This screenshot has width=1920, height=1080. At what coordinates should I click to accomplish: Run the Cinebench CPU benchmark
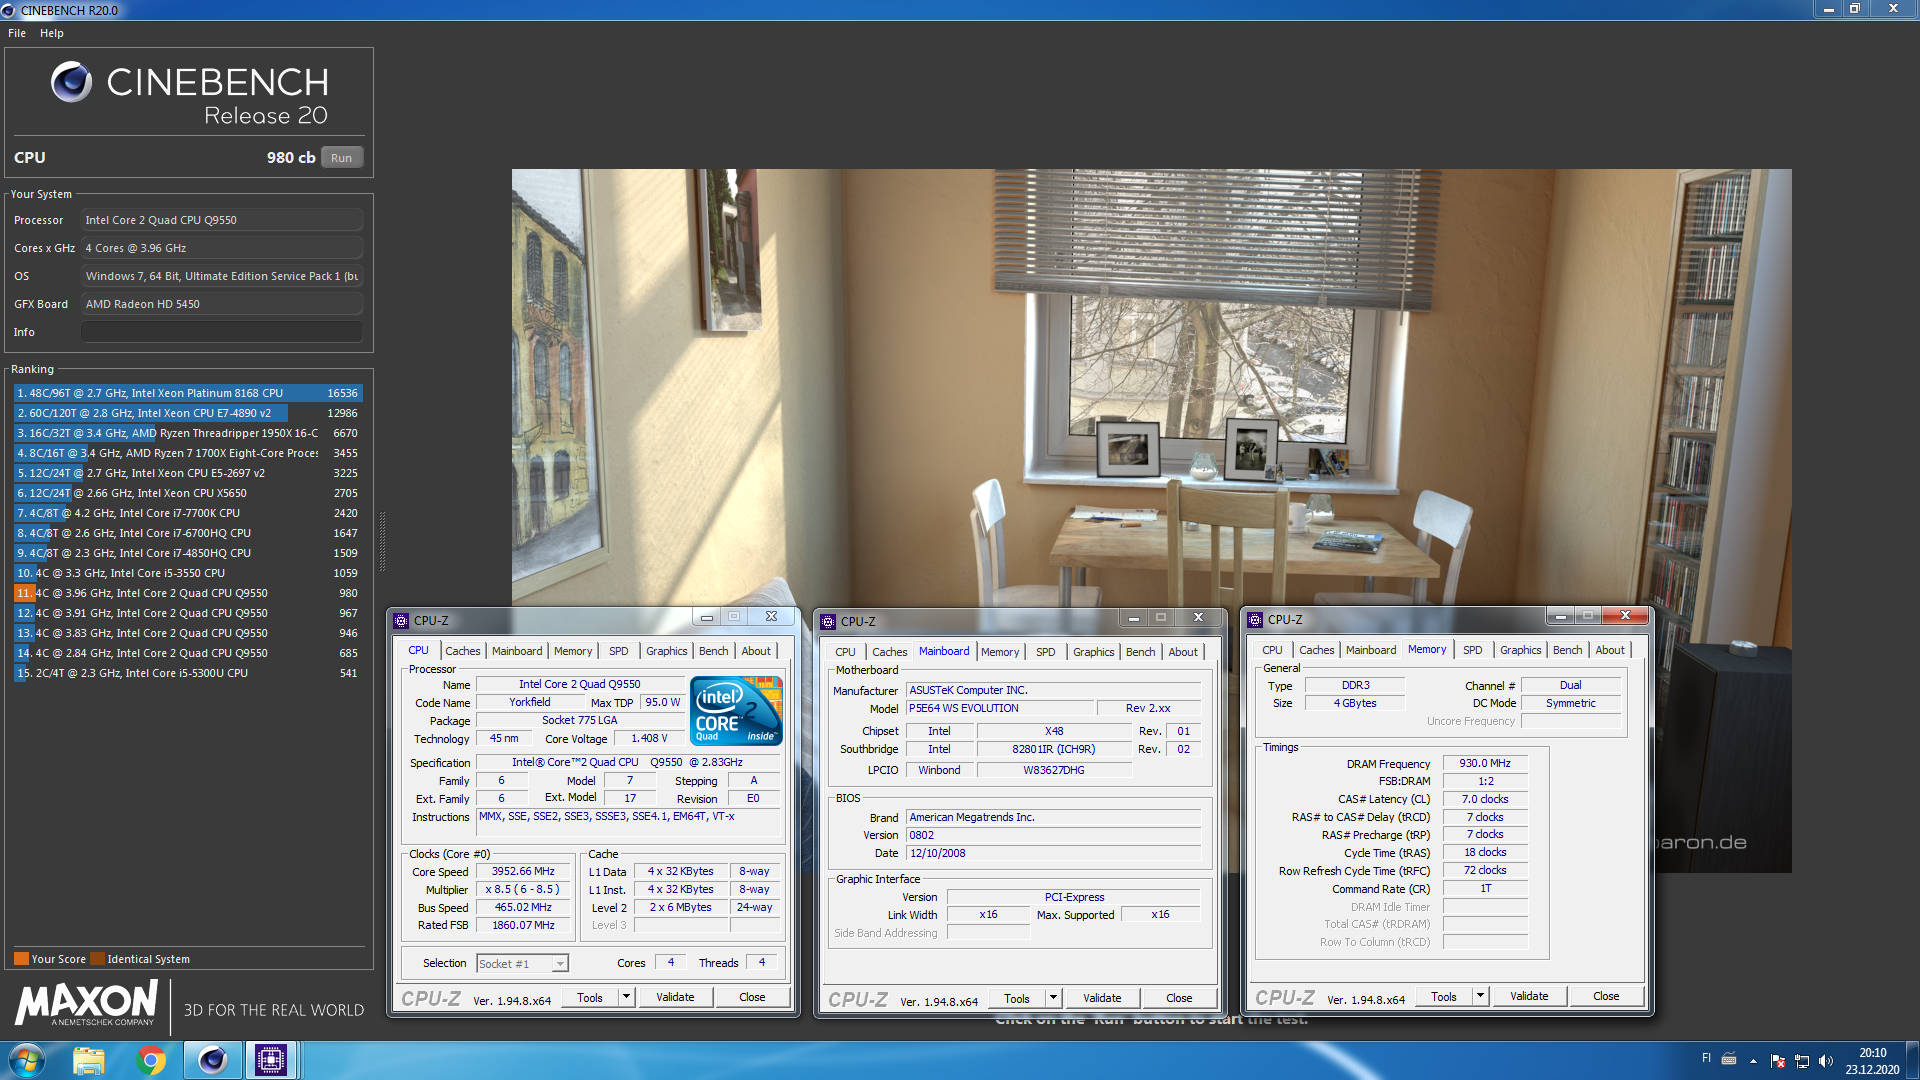(341, 158)
